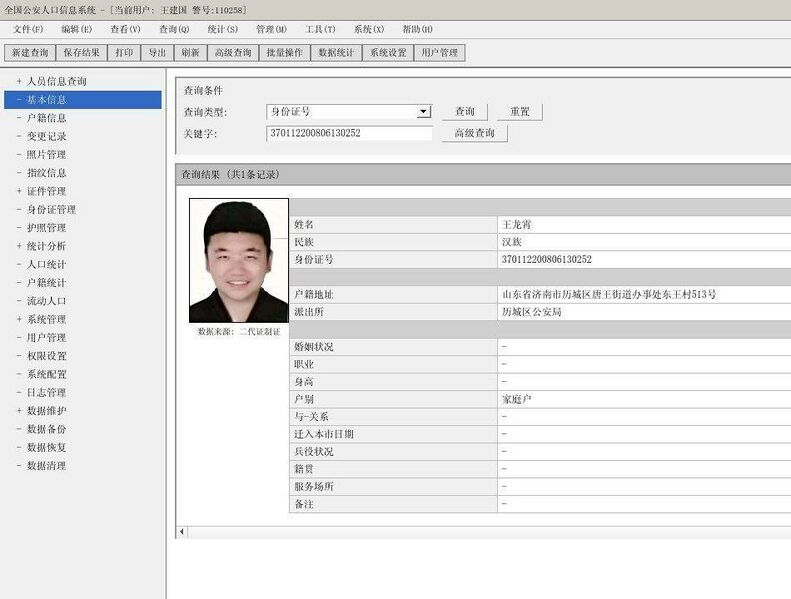Click the 户籍地址 value cell

tap(644, 295)
